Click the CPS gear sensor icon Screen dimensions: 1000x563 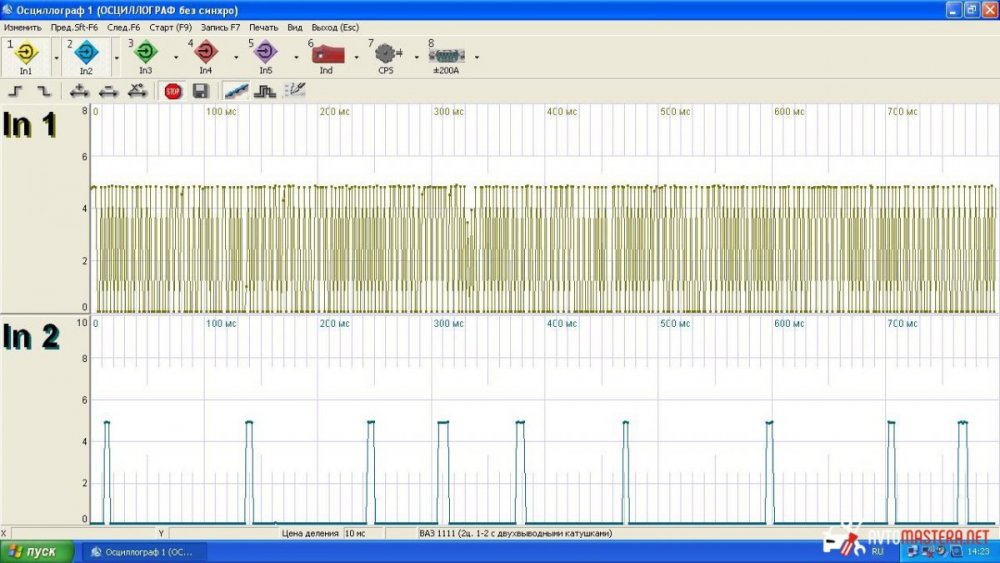[x=386, y=53]
